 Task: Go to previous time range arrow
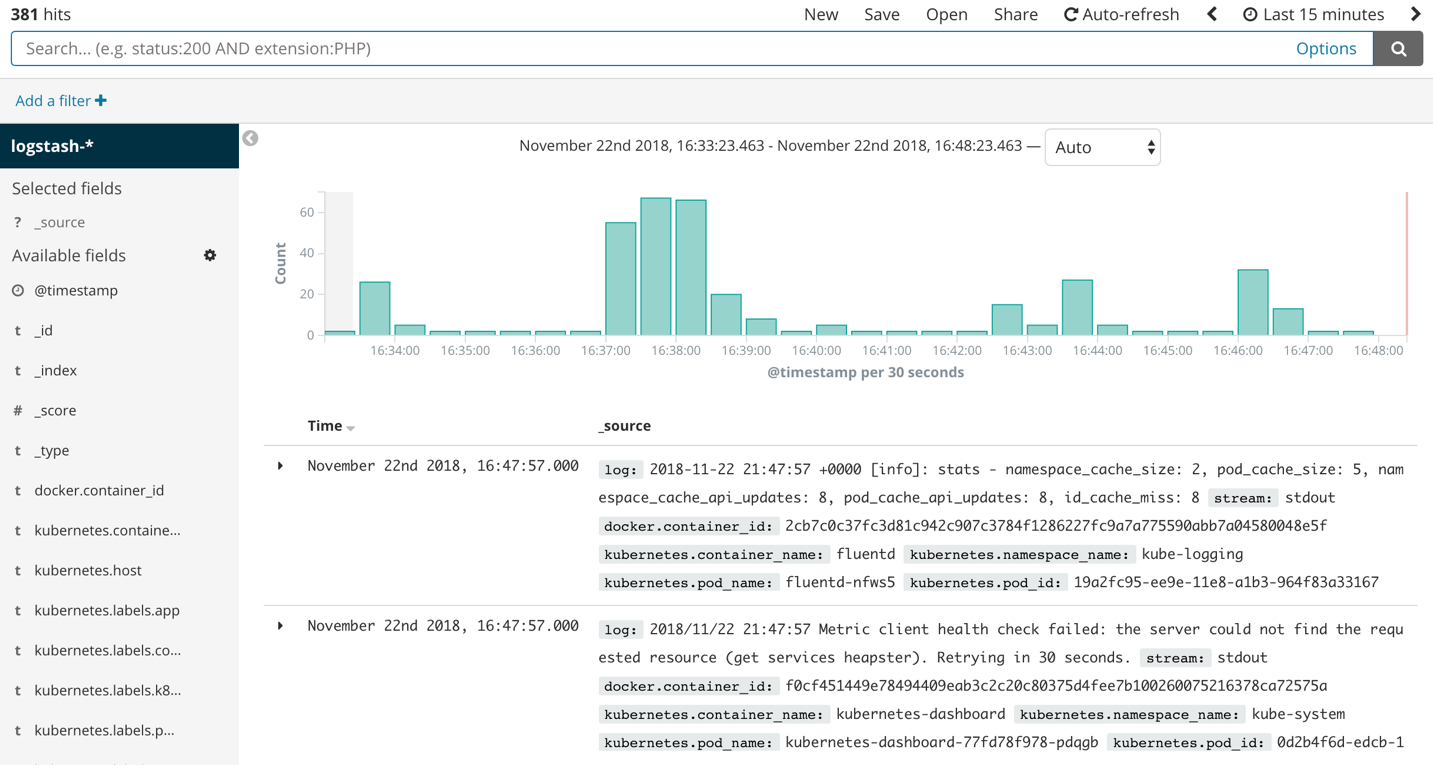[x=1212, y=14]
